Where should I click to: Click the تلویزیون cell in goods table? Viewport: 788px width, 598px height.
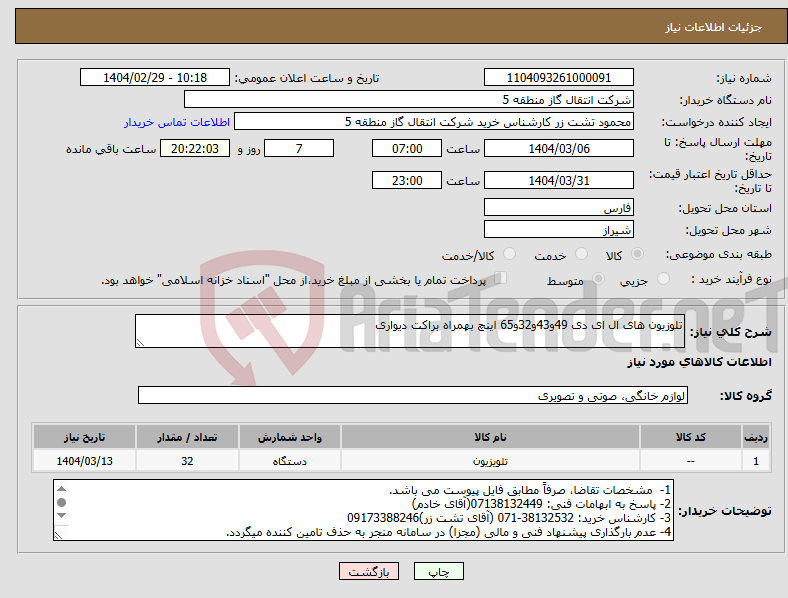click(x=490, y=461)
